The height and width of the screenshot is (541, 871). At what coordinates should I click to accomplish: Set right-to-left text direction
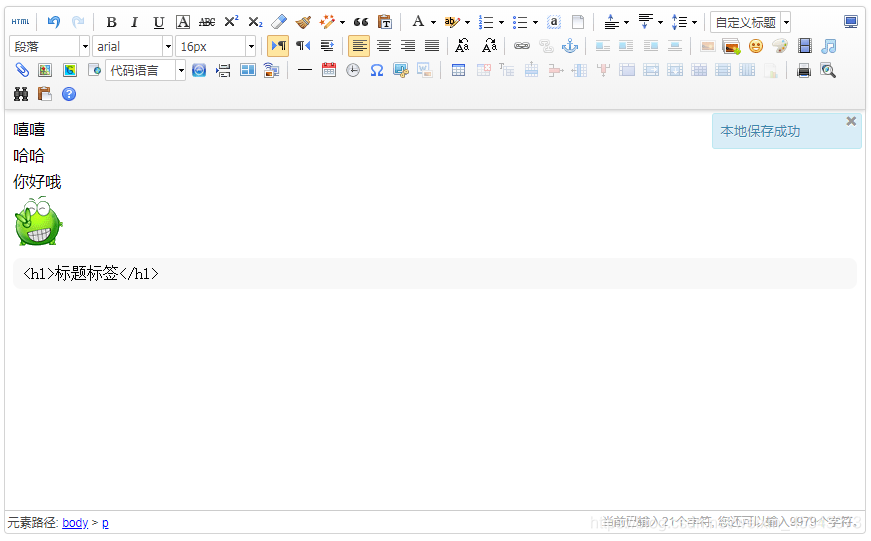[x=303, y=46]
